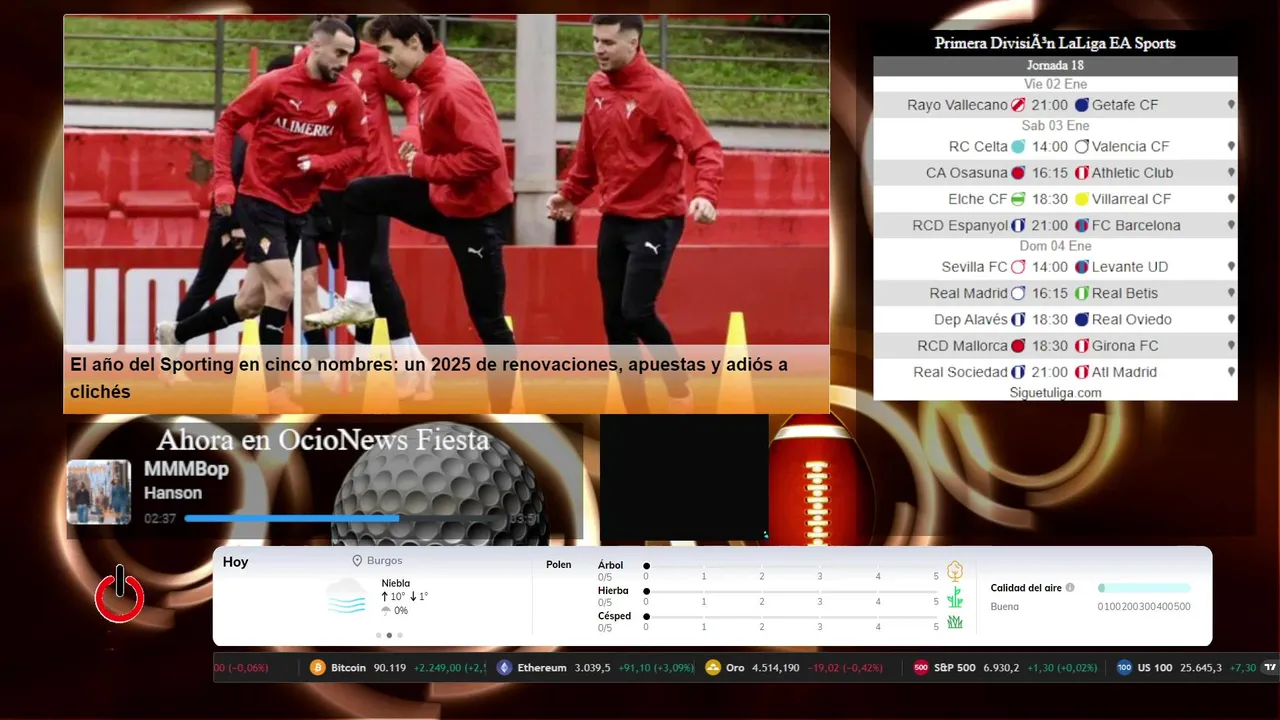Click the Sevilla FC crest icon
Viewport: 1280px width, 720px height.
1018,267
